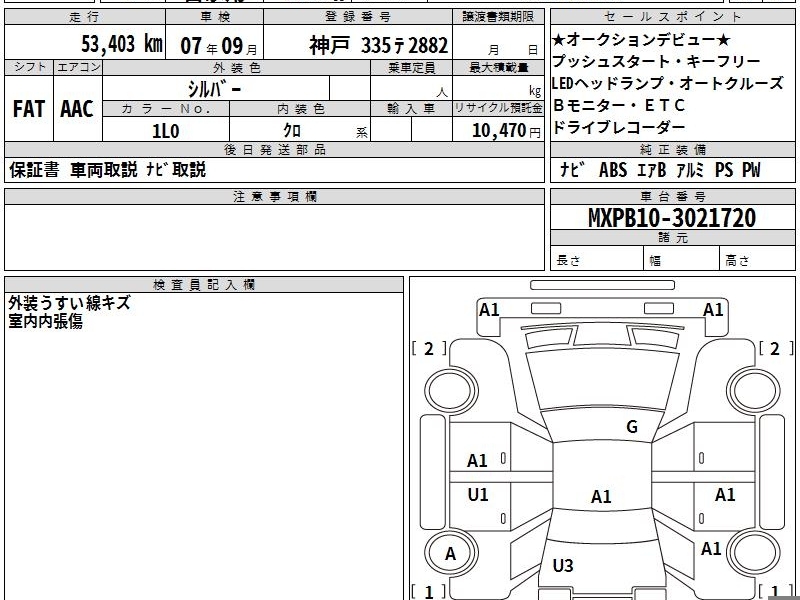Screen dimensions: 800x600
Task: Click the AAC air conditioner value
Action: (x=77, y=109)
